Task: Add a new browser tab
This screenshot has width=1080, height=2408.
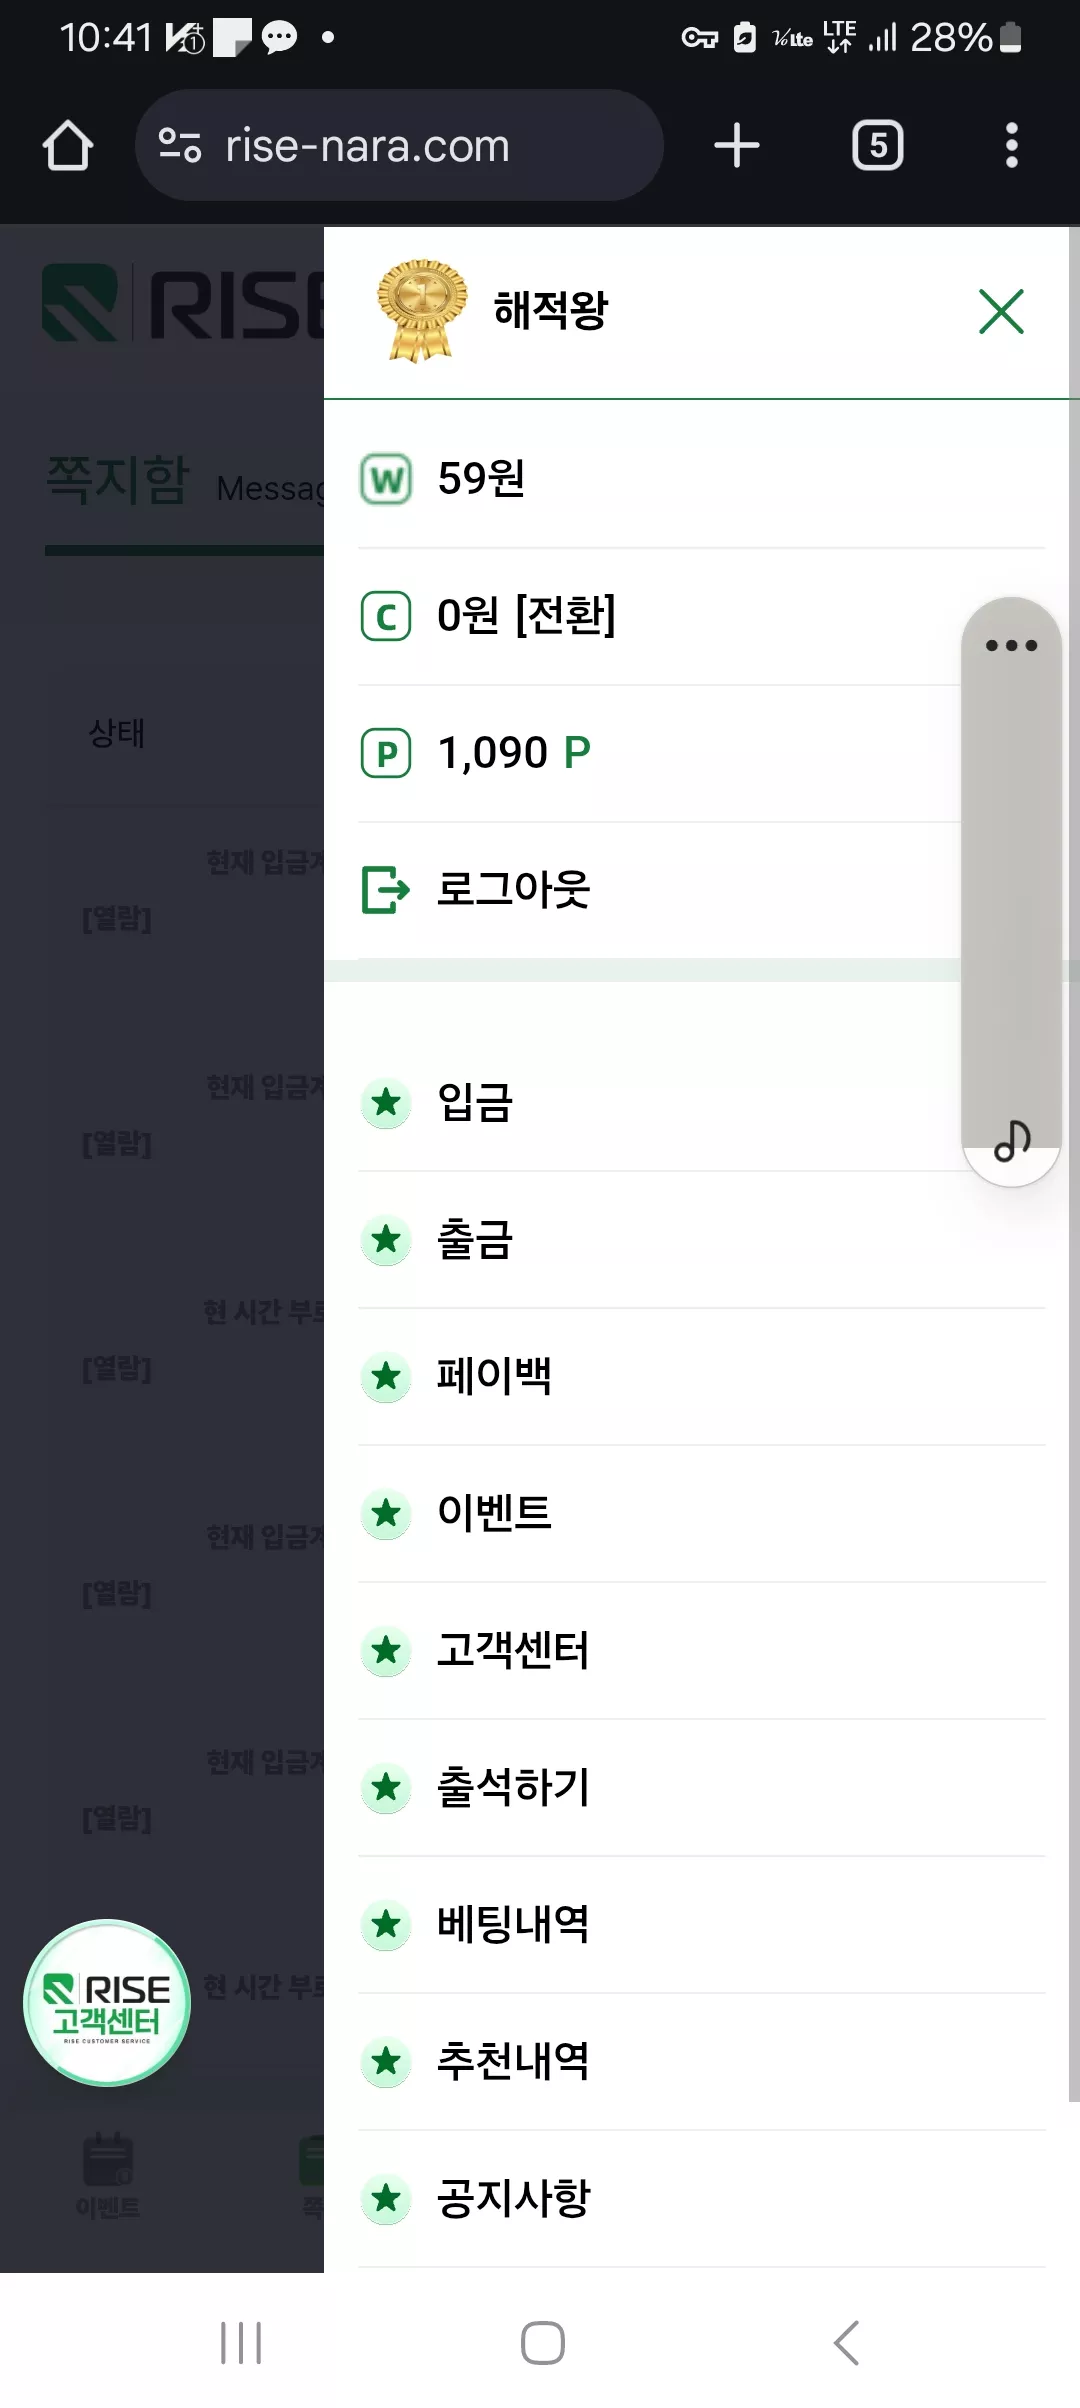Action: [x=737, y=146]
